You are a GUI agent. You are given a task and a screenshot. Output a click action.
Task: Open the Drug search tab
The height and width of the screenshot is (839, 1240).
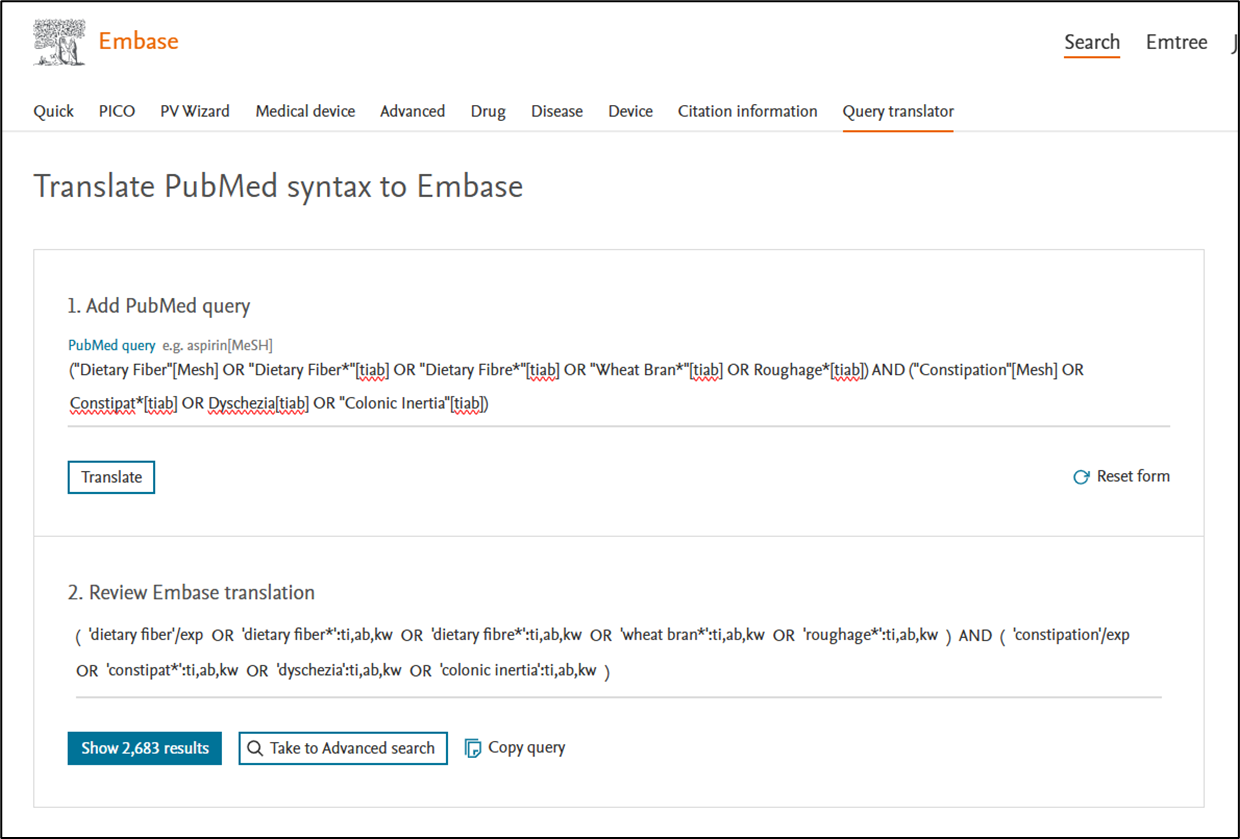click(x=488, y=111)
